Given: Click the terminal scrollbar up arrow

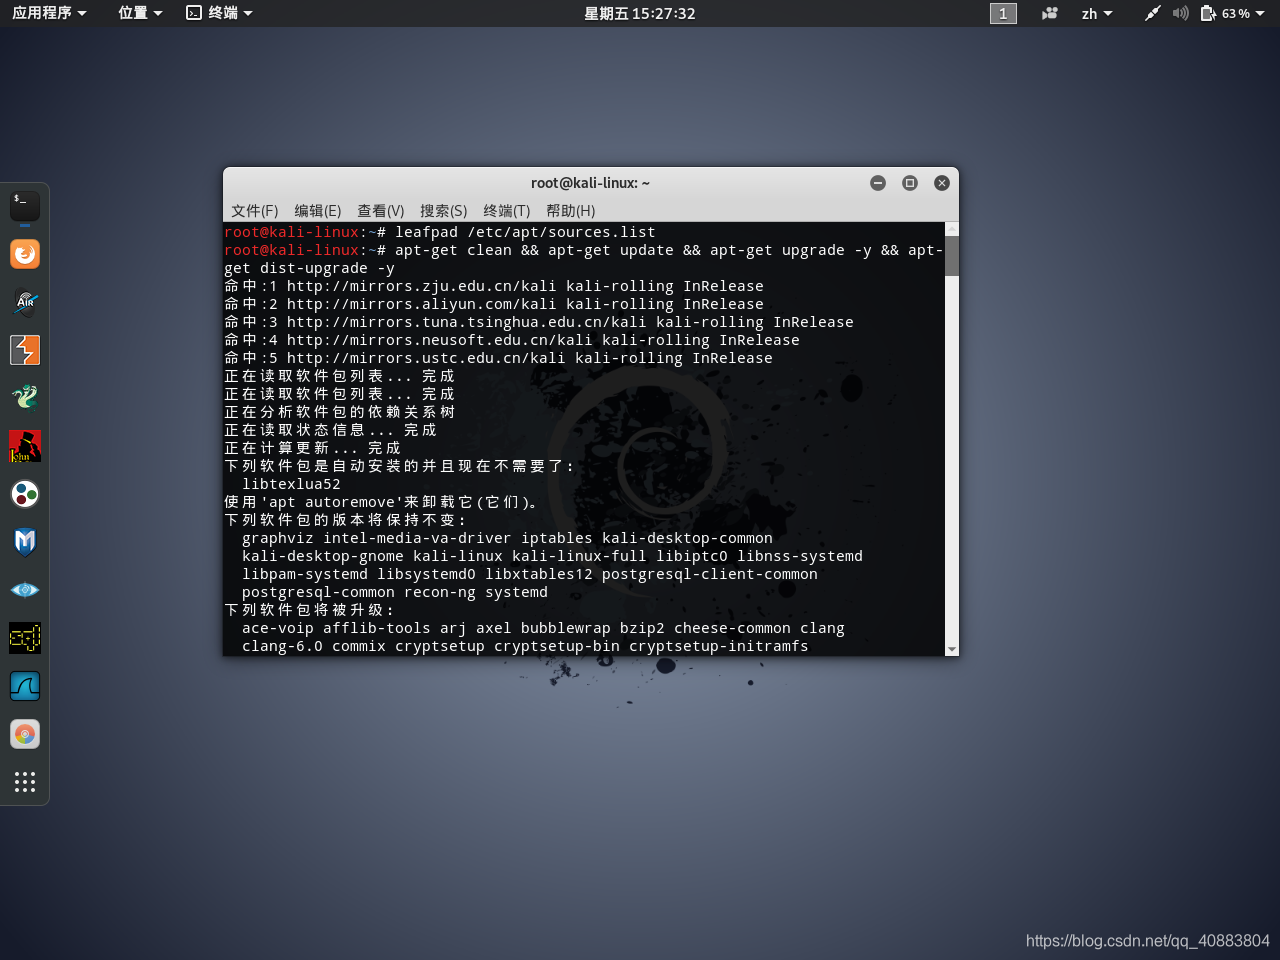Looking at the screenshot, I should coord(952,229).
